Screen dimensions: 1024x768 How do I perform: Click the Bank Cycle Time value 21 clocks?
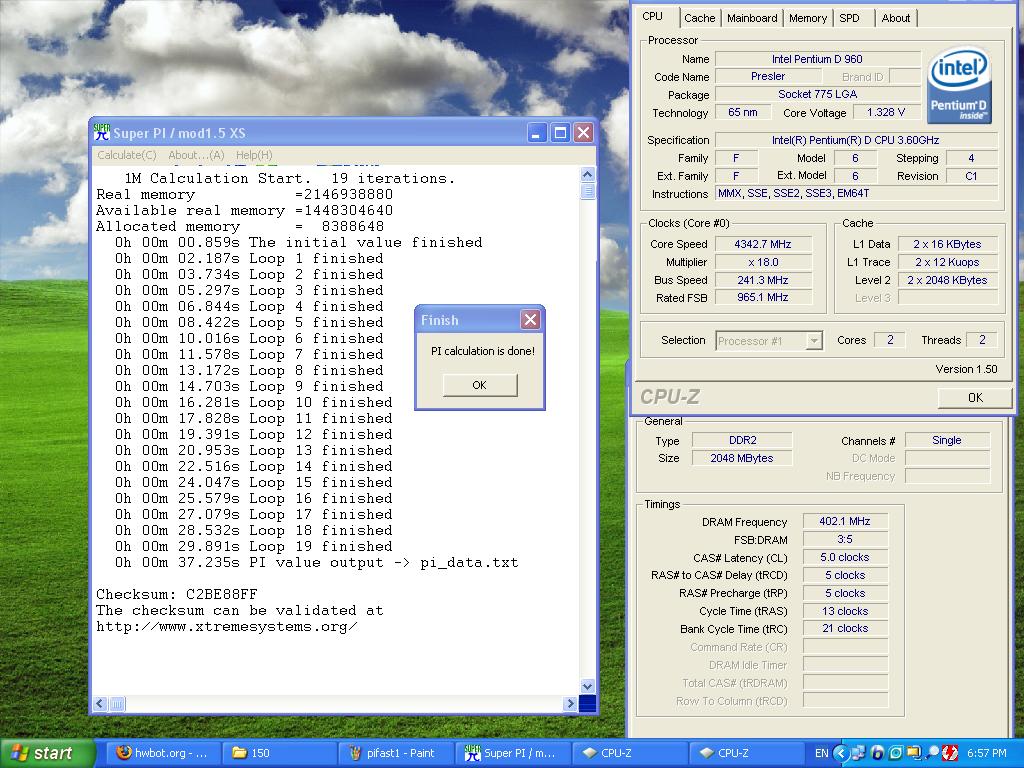pyautogui.click(x=844, y=628)
